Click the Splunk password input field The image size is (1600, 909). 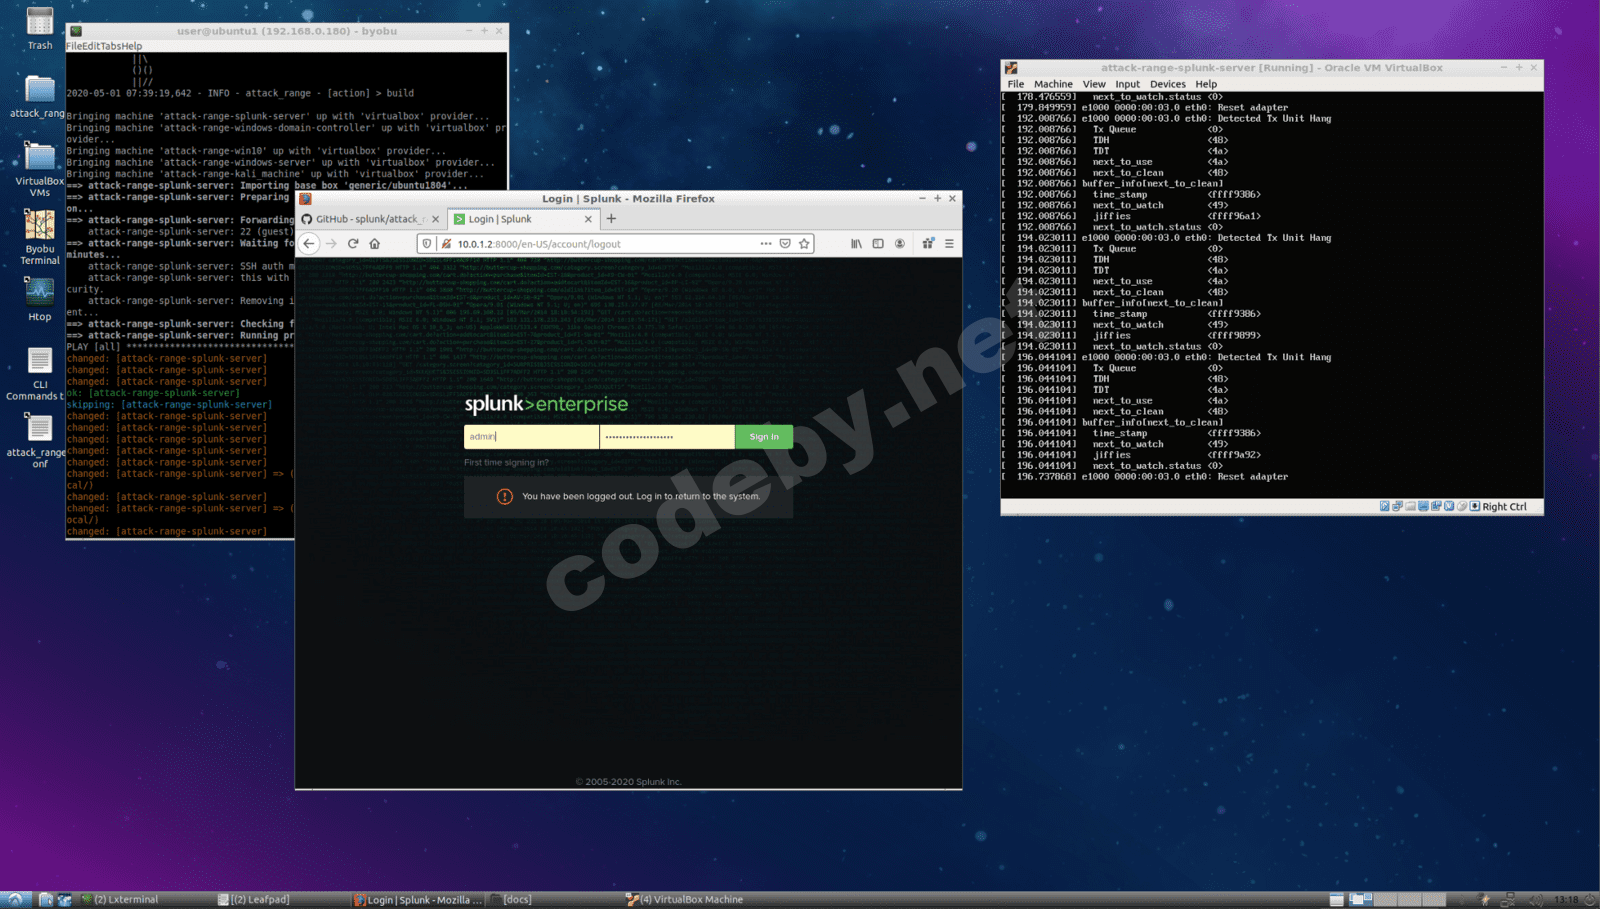coord(666,437)
